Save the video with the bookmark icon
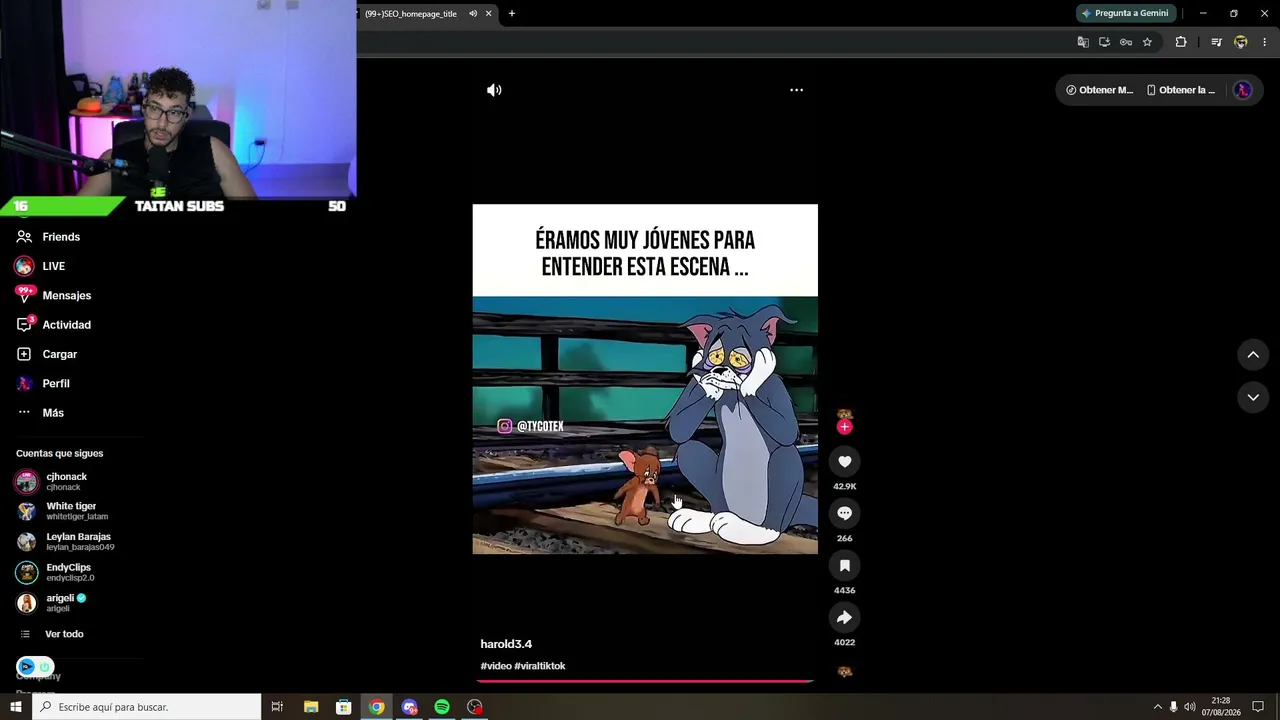The width and height of the screenshot is (1280, 720). pos(845,566)
